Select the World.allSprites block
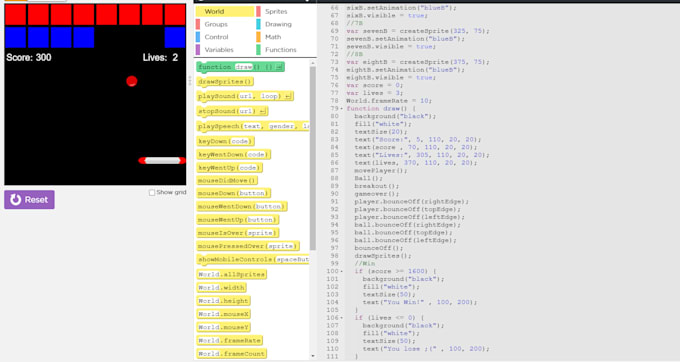This screenshot has width=680, height=362. (232, 274)
